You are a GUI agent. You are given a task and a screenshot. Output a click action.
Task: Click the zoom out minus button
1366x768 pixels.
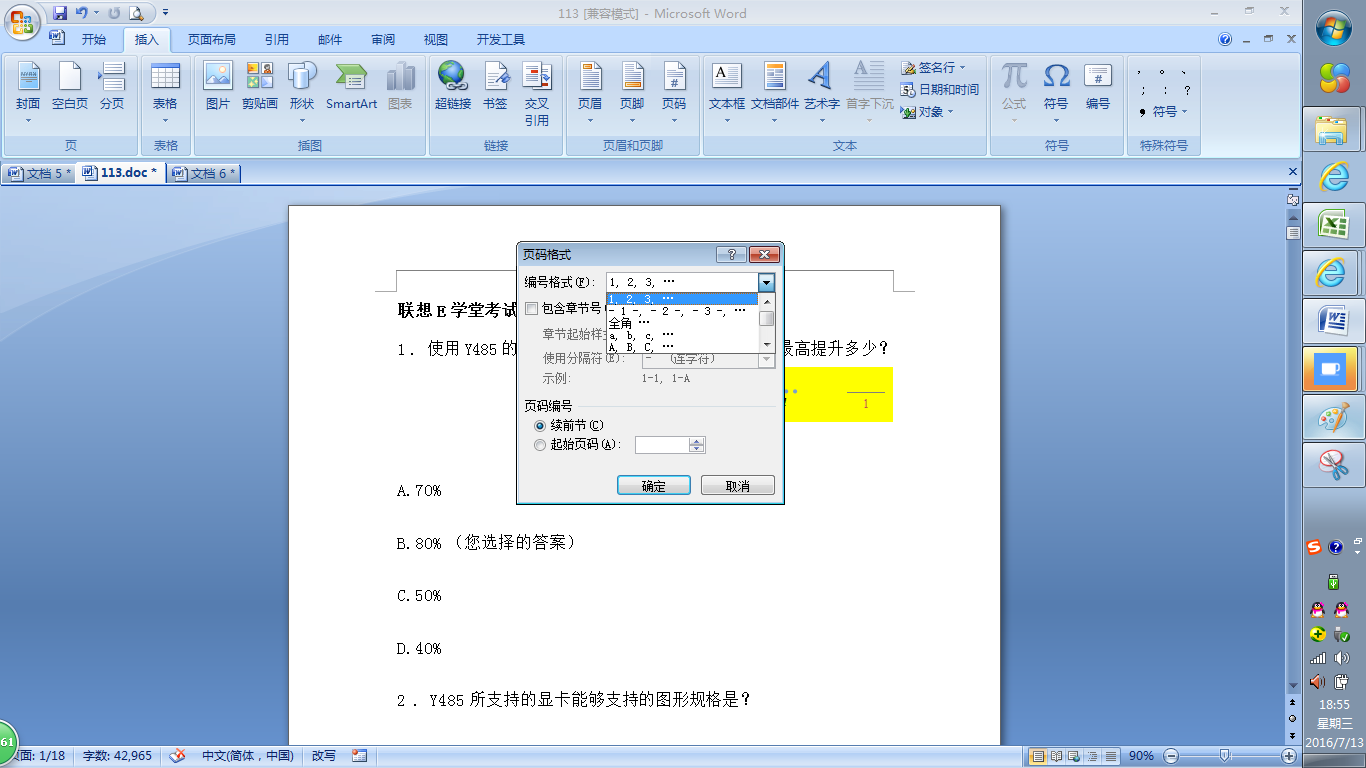point(1172,756)
